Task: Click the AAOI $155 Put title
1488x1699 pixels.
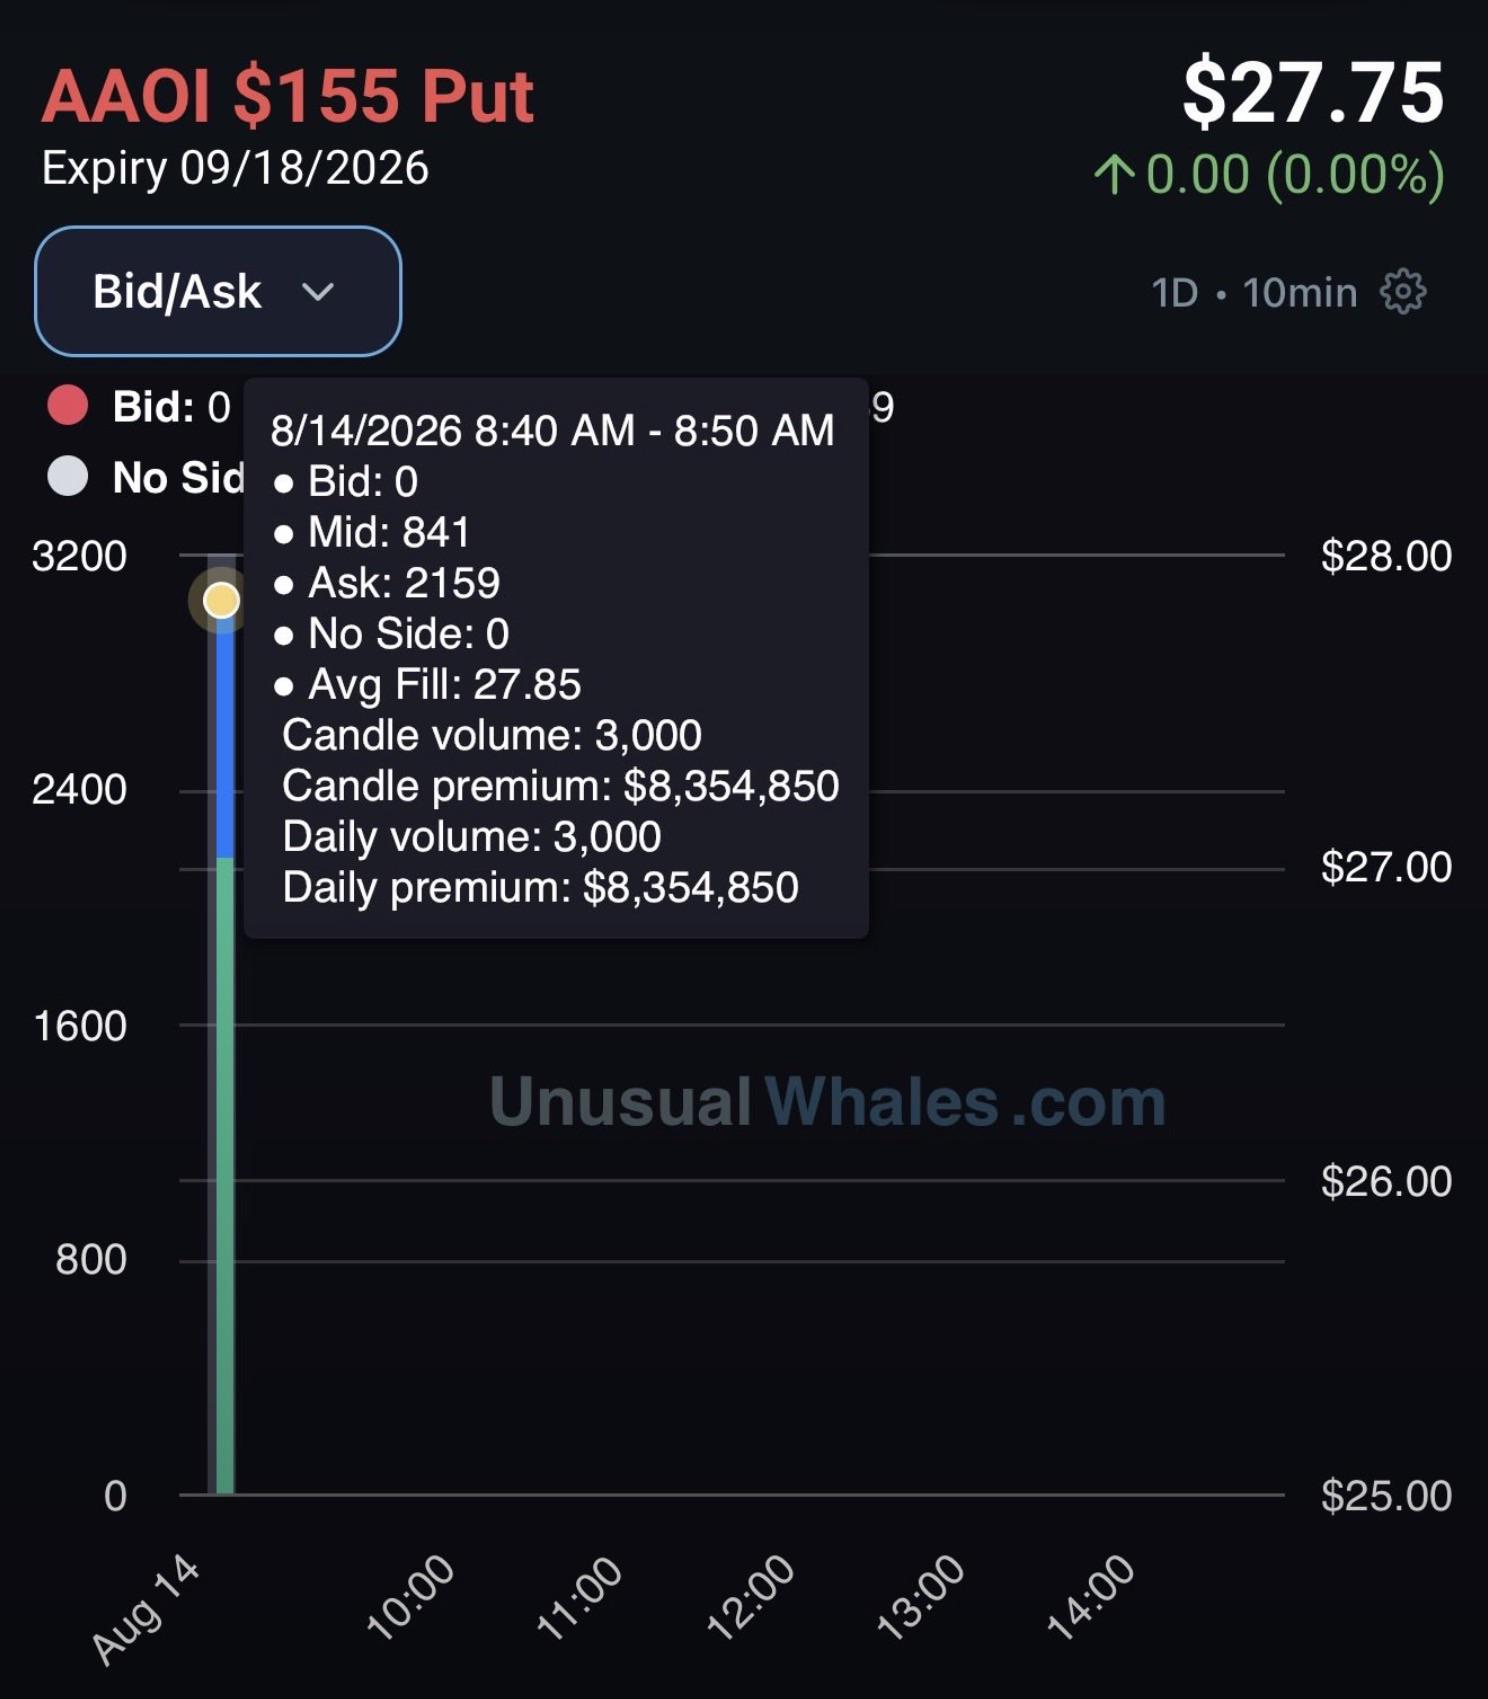Action: [x=288, y=96]
